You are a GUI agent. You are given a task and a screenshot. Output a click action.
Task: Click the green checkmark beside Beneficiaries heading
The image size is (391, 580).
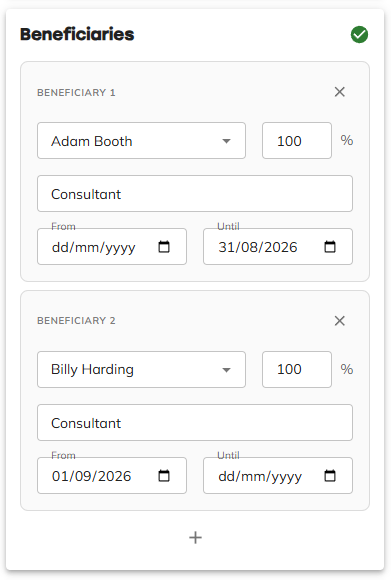(359, 35)
